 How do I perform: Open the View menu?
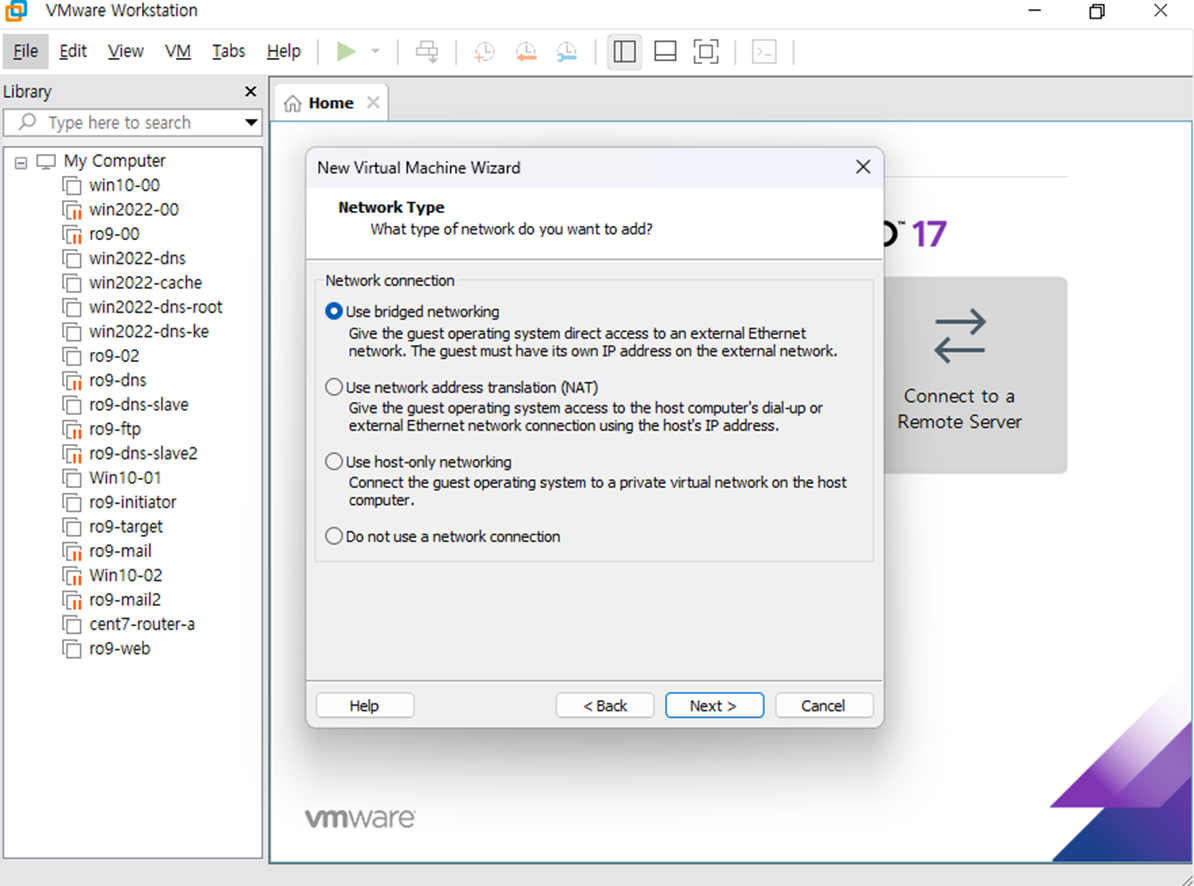pos(126,51)
